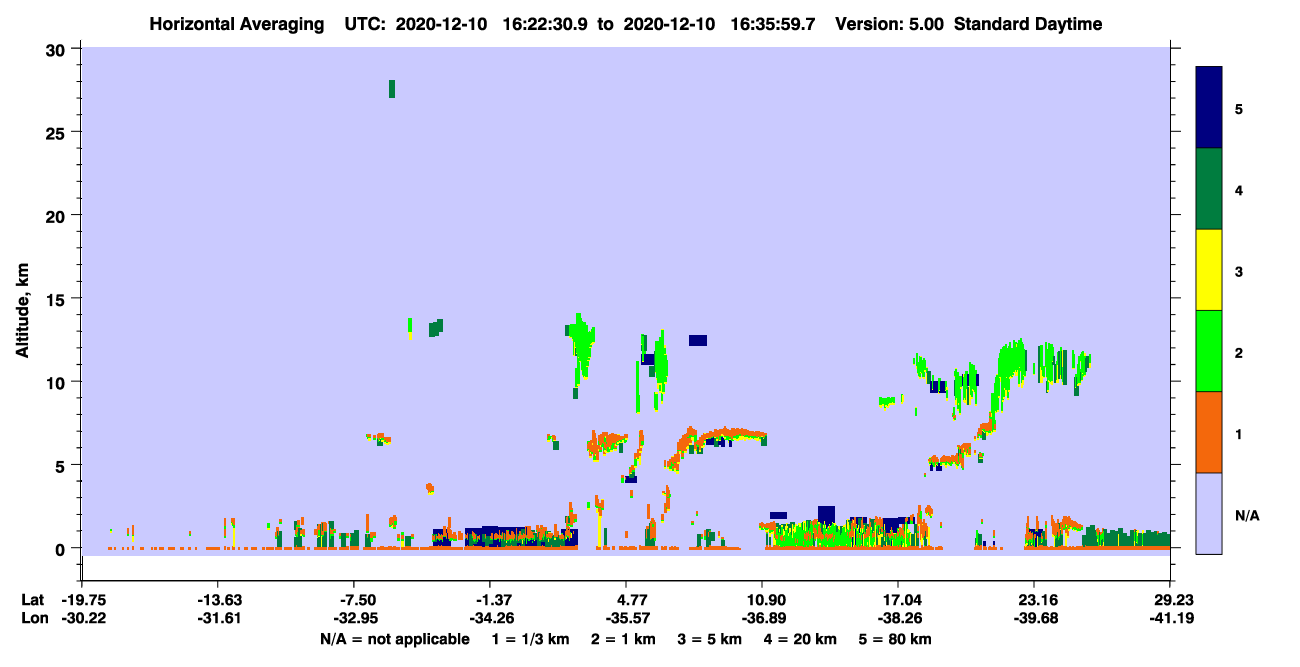The height and width of the screenshot is (667, 1300).
Task: Click the end time '16:35:59.7'
Action: 774,24
